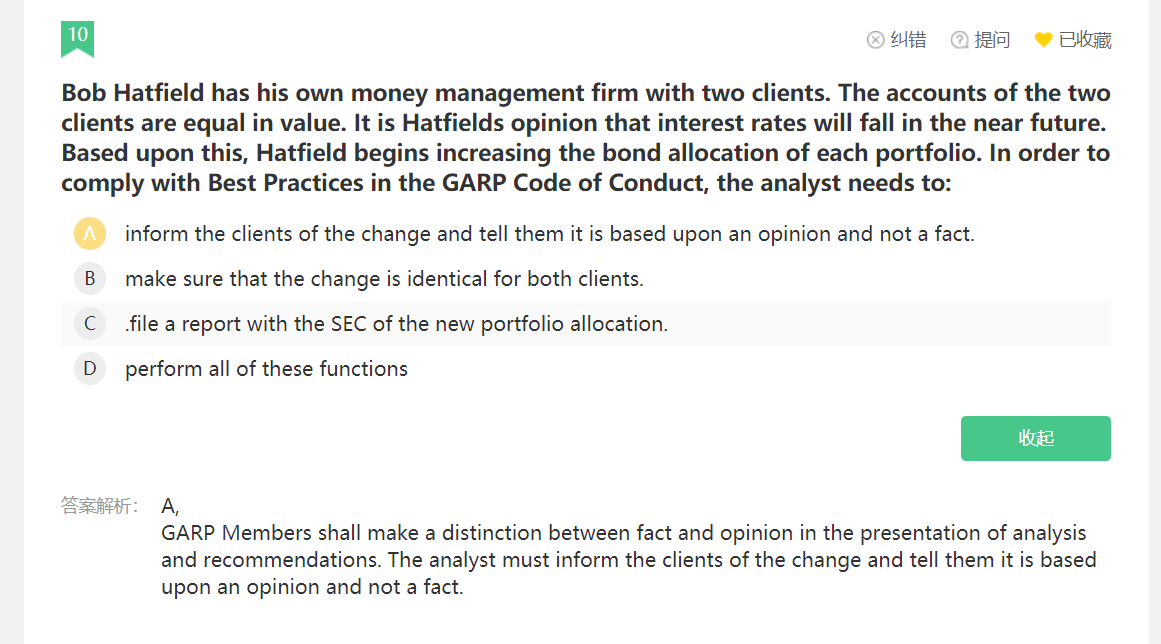The height and width of the screenshot is (644, 1161).
Task: Click the 纠错 text label
Action: click(x=908, y=40)
